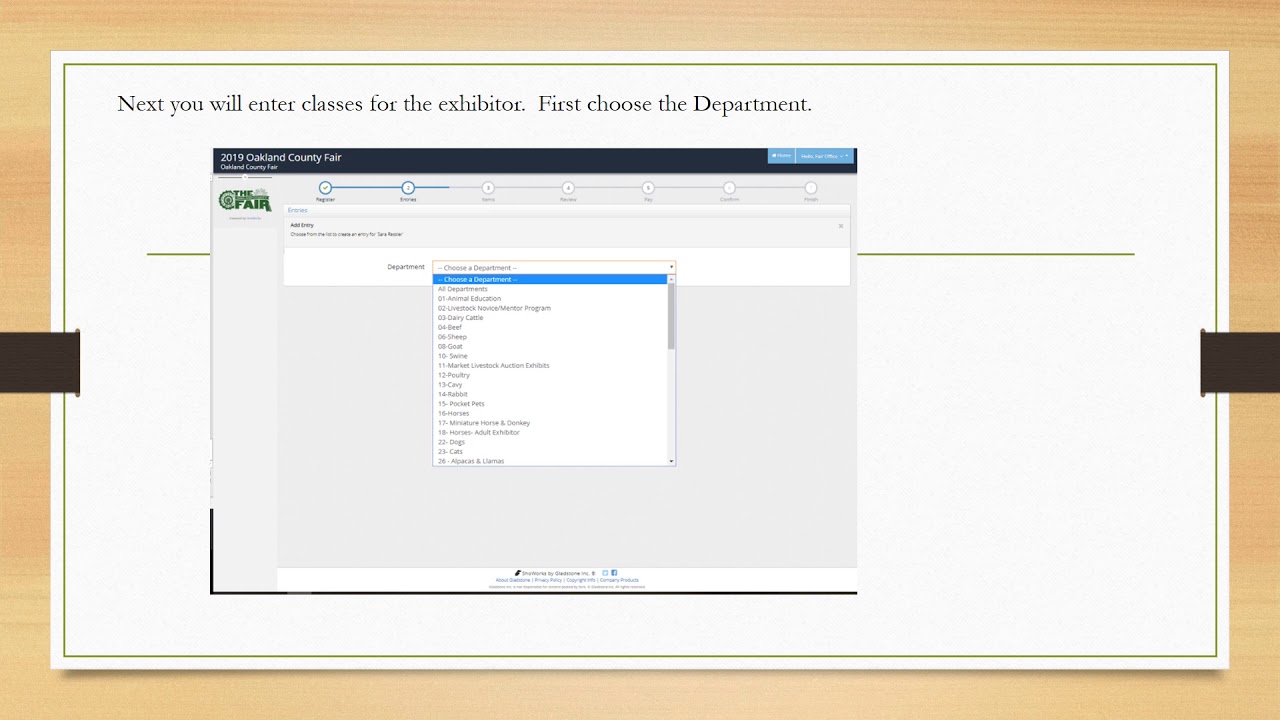The image size is (1280, 720).
Task: Open the Department combo box
Action: pos(554,267)
